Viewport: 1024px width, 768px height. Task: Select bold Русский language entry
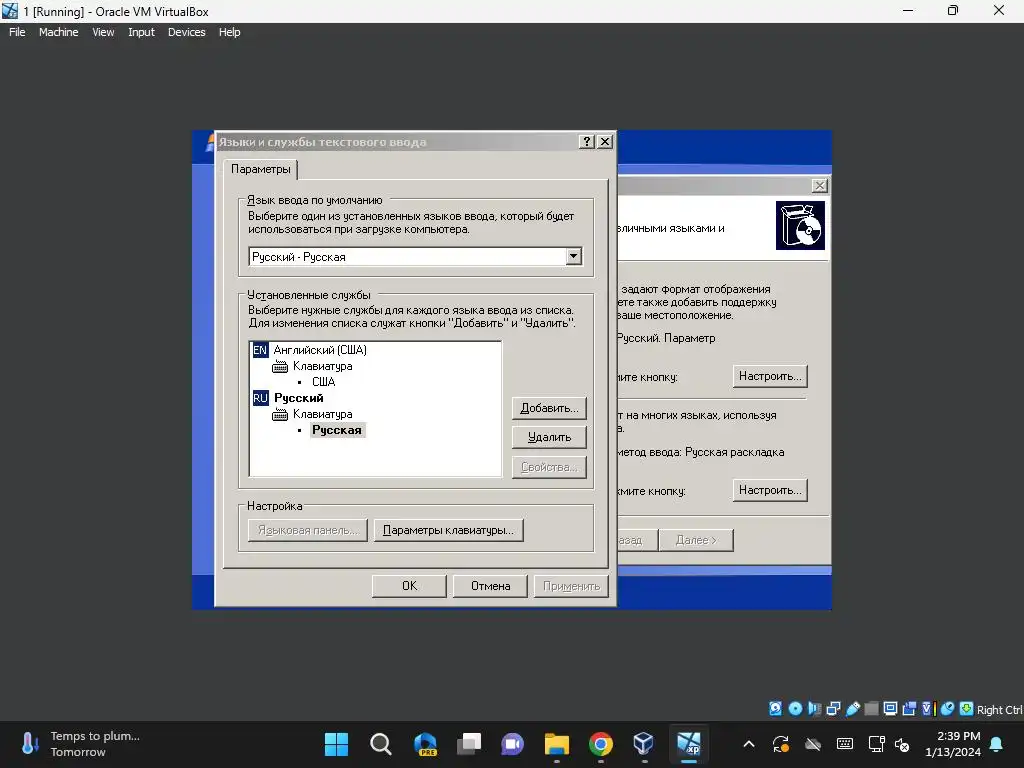pos(298,398)
